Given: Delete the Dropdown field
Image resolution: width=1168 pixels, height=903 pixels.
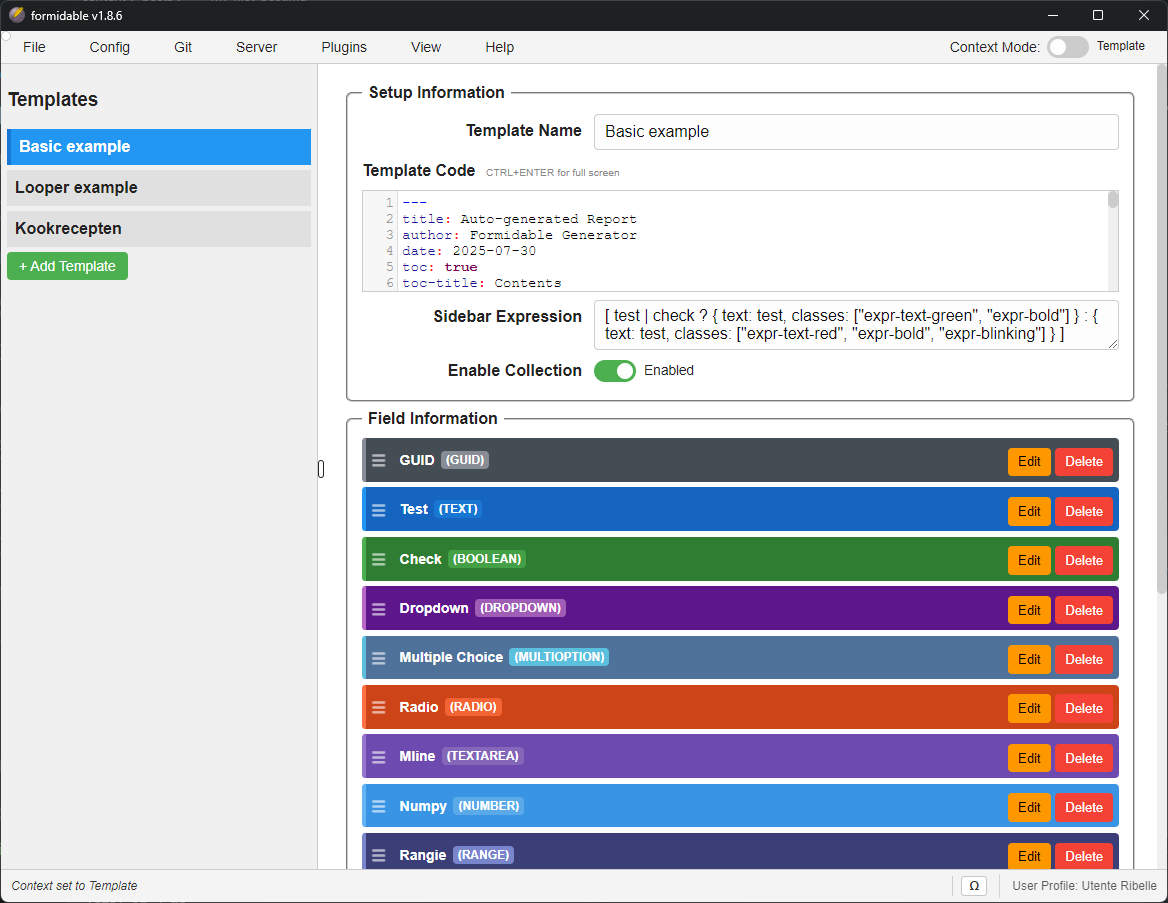Looking at the screenshot, I should [x=1084, y=610].
